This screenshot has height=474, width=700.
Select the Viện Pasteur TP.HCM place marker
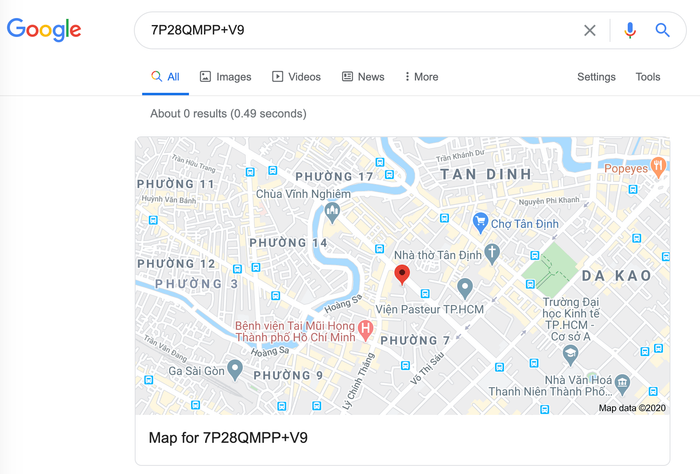tap(465, 288)
